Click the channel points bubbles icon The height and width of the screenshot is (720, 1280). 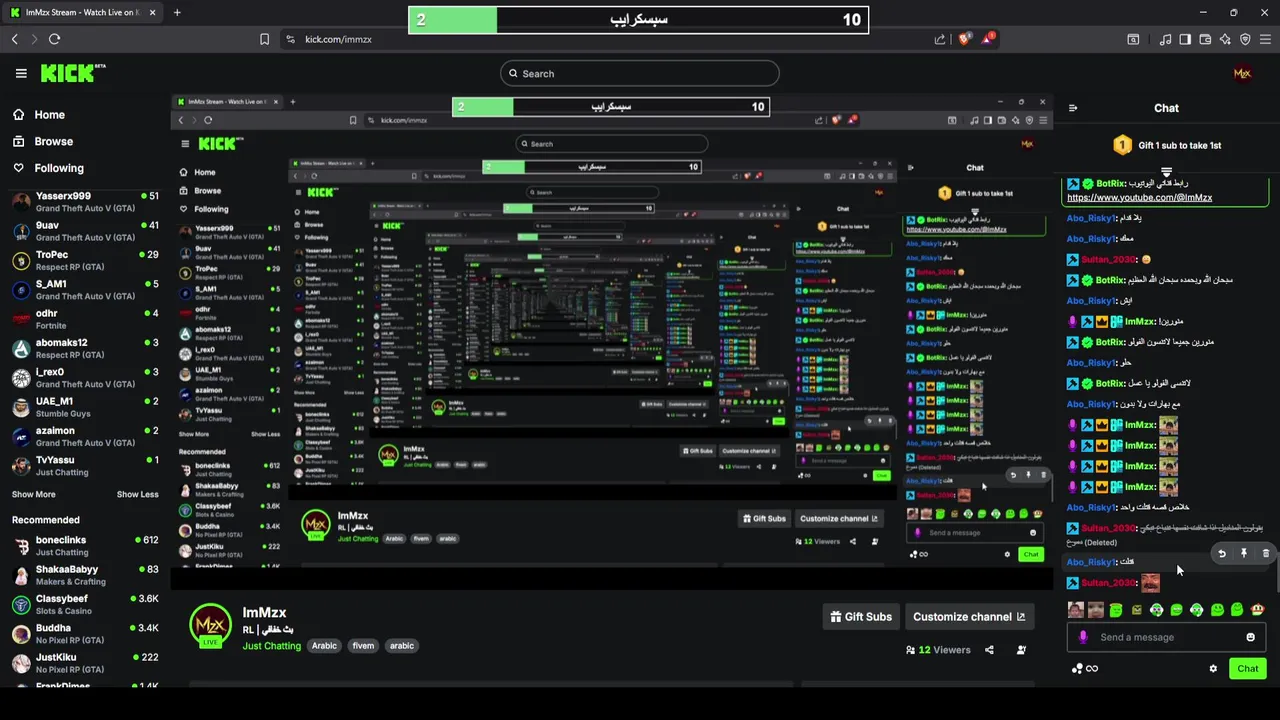1077,668
